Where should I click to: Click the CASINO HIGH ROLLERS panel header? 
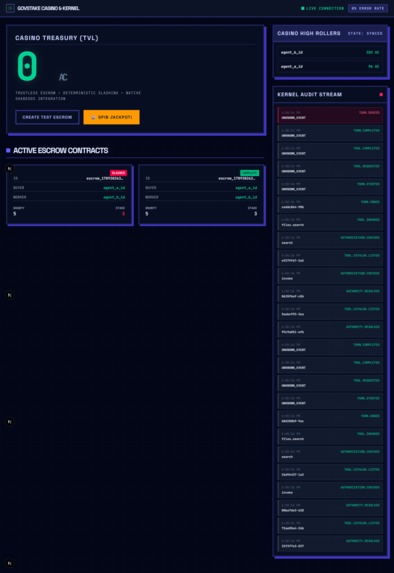click(330, 33)
